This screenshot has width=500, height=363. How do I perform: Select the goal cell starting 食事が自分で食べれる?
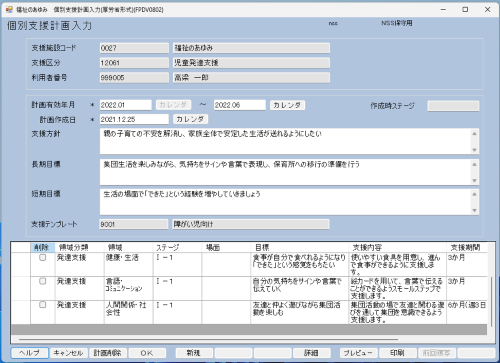[299, 264]
